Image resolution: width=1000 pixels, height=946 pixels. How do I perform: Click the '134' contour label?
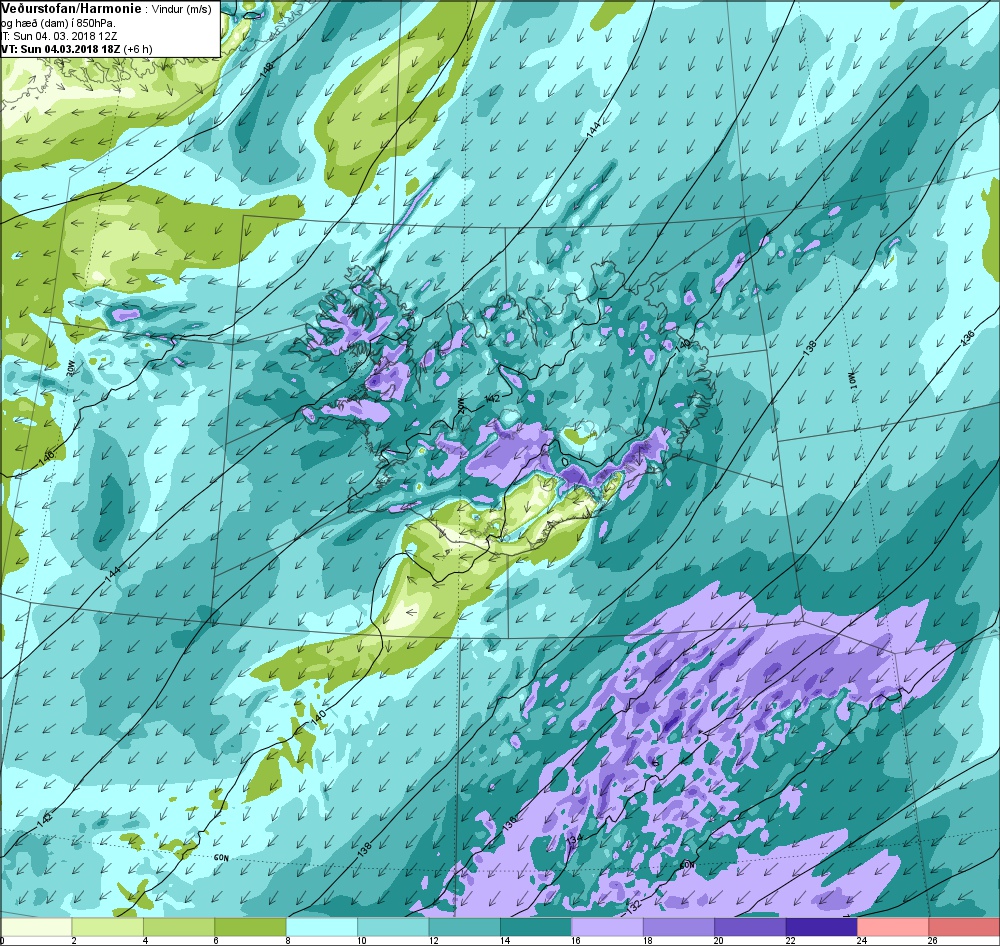[x=575, y=841]
